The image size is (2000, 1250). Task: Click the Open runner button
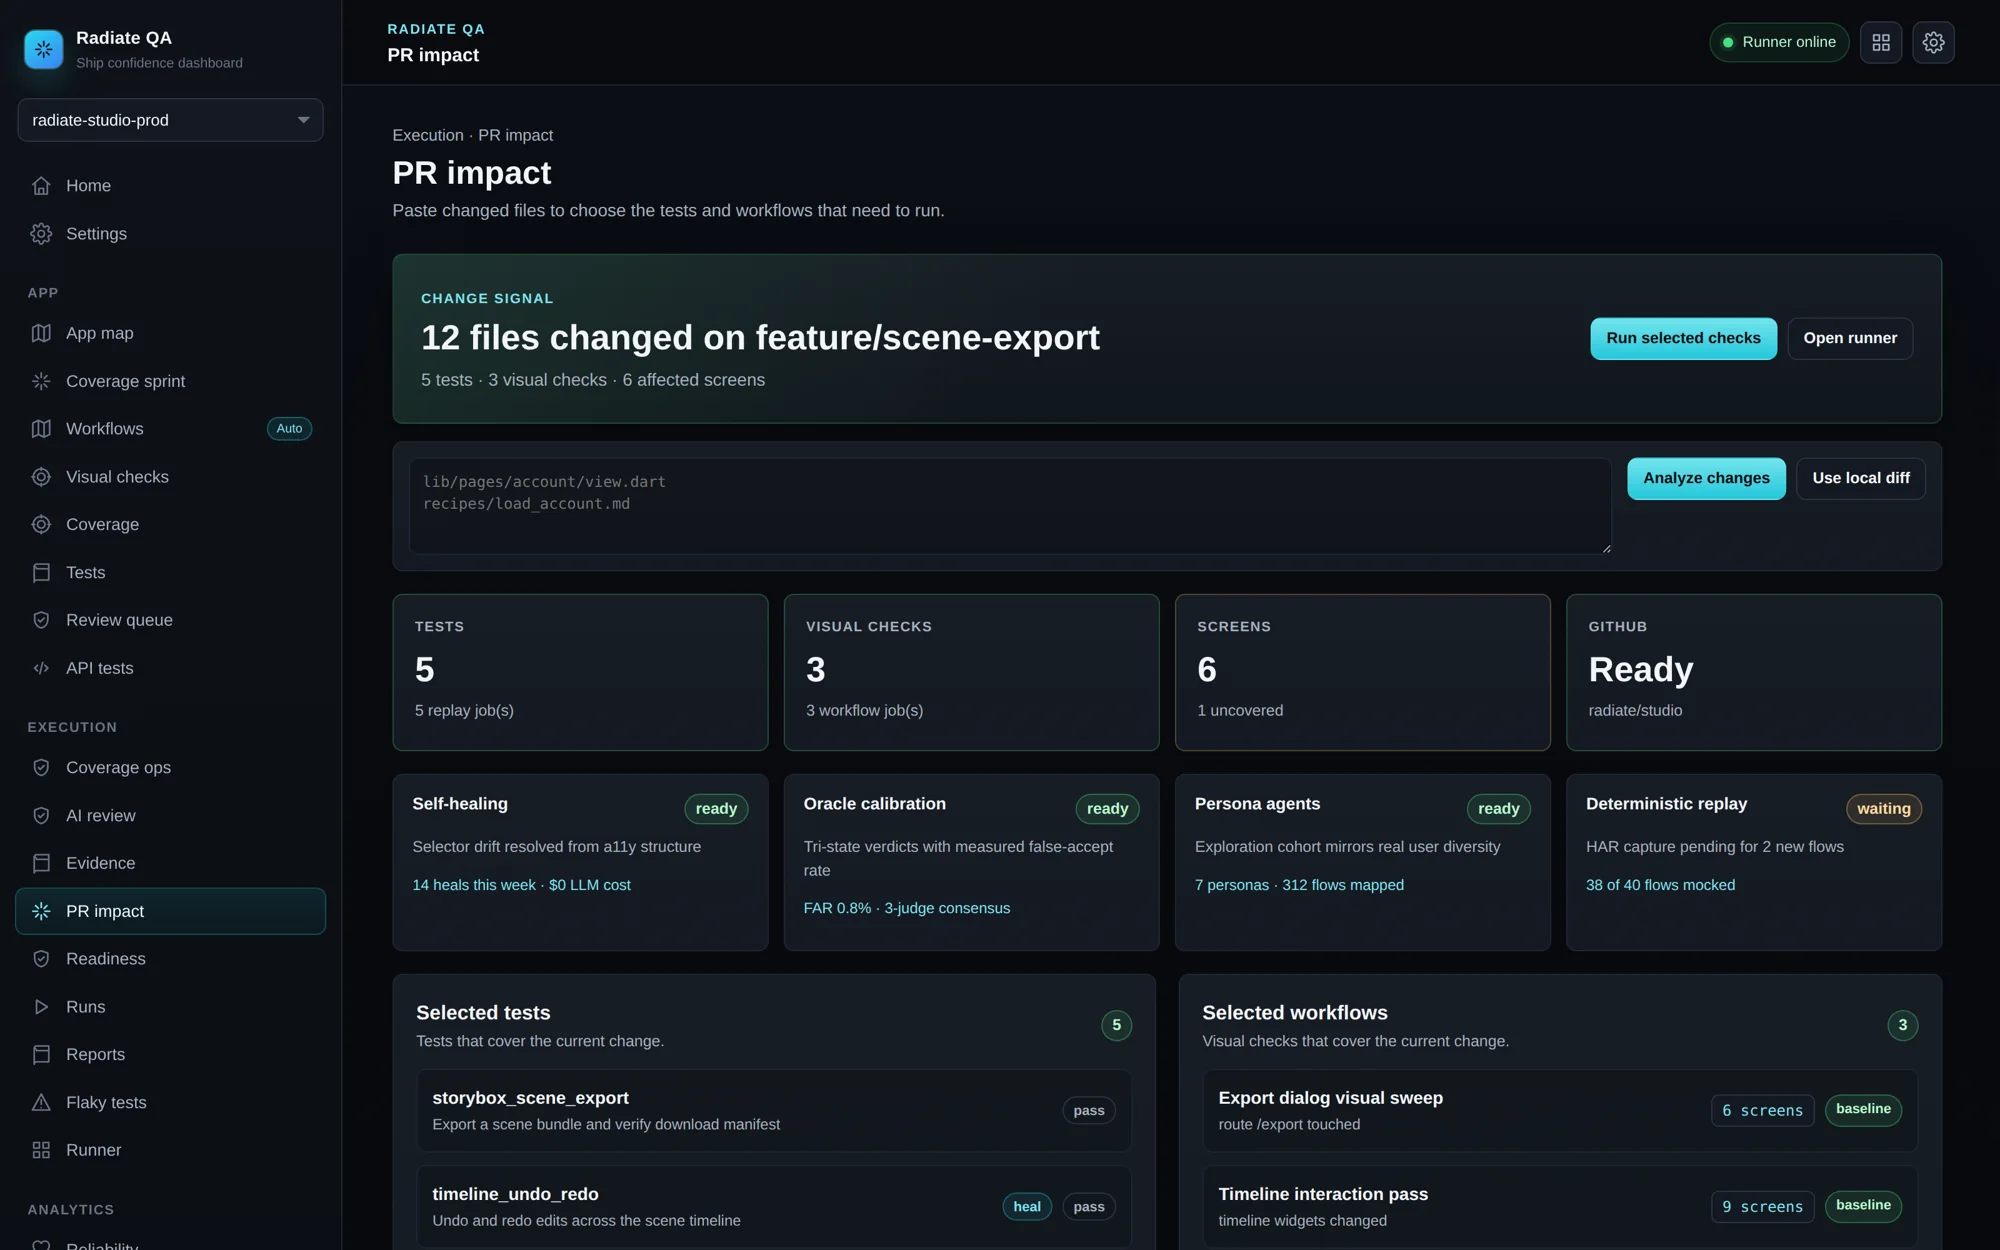(x=1850, y=339)
